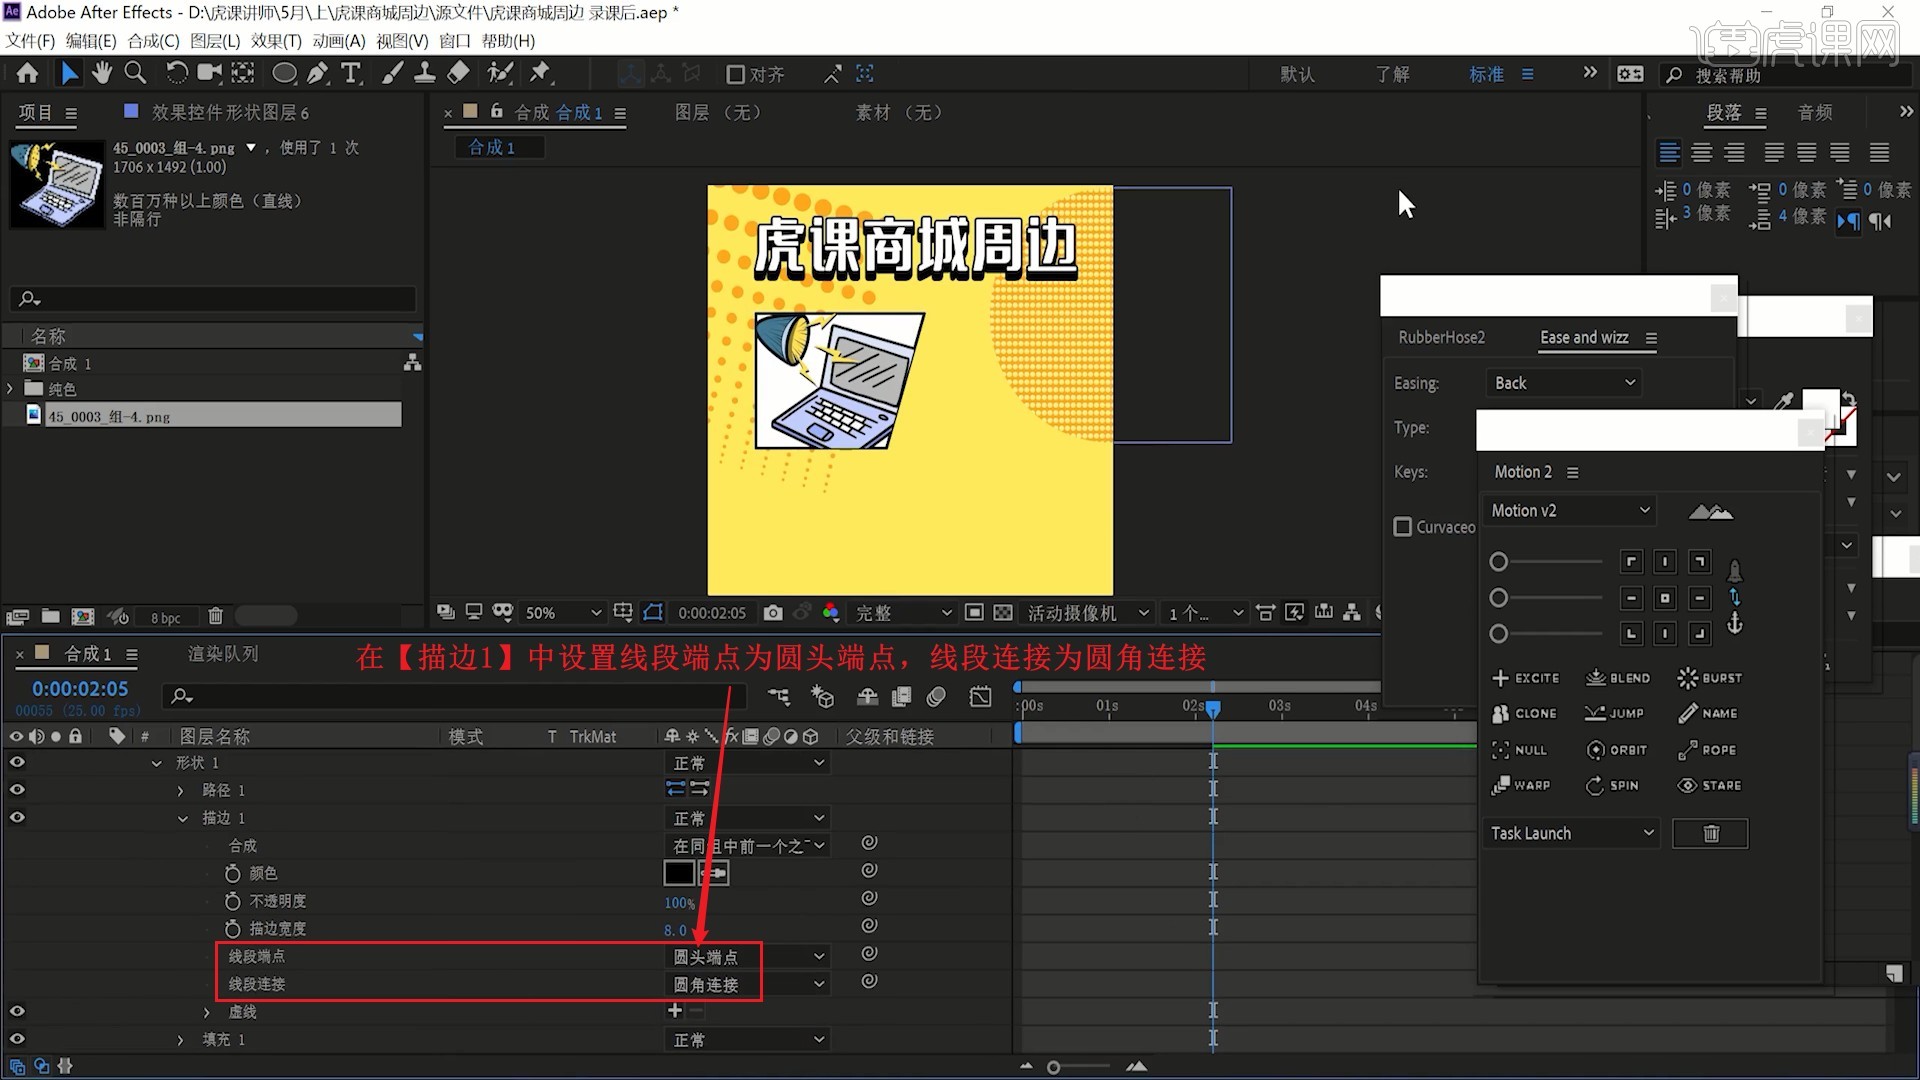Image resolution: width=1920 pixels, height=1080 pixels.
Task: Select the 标准 workspace
Action: pos(1486,74)
